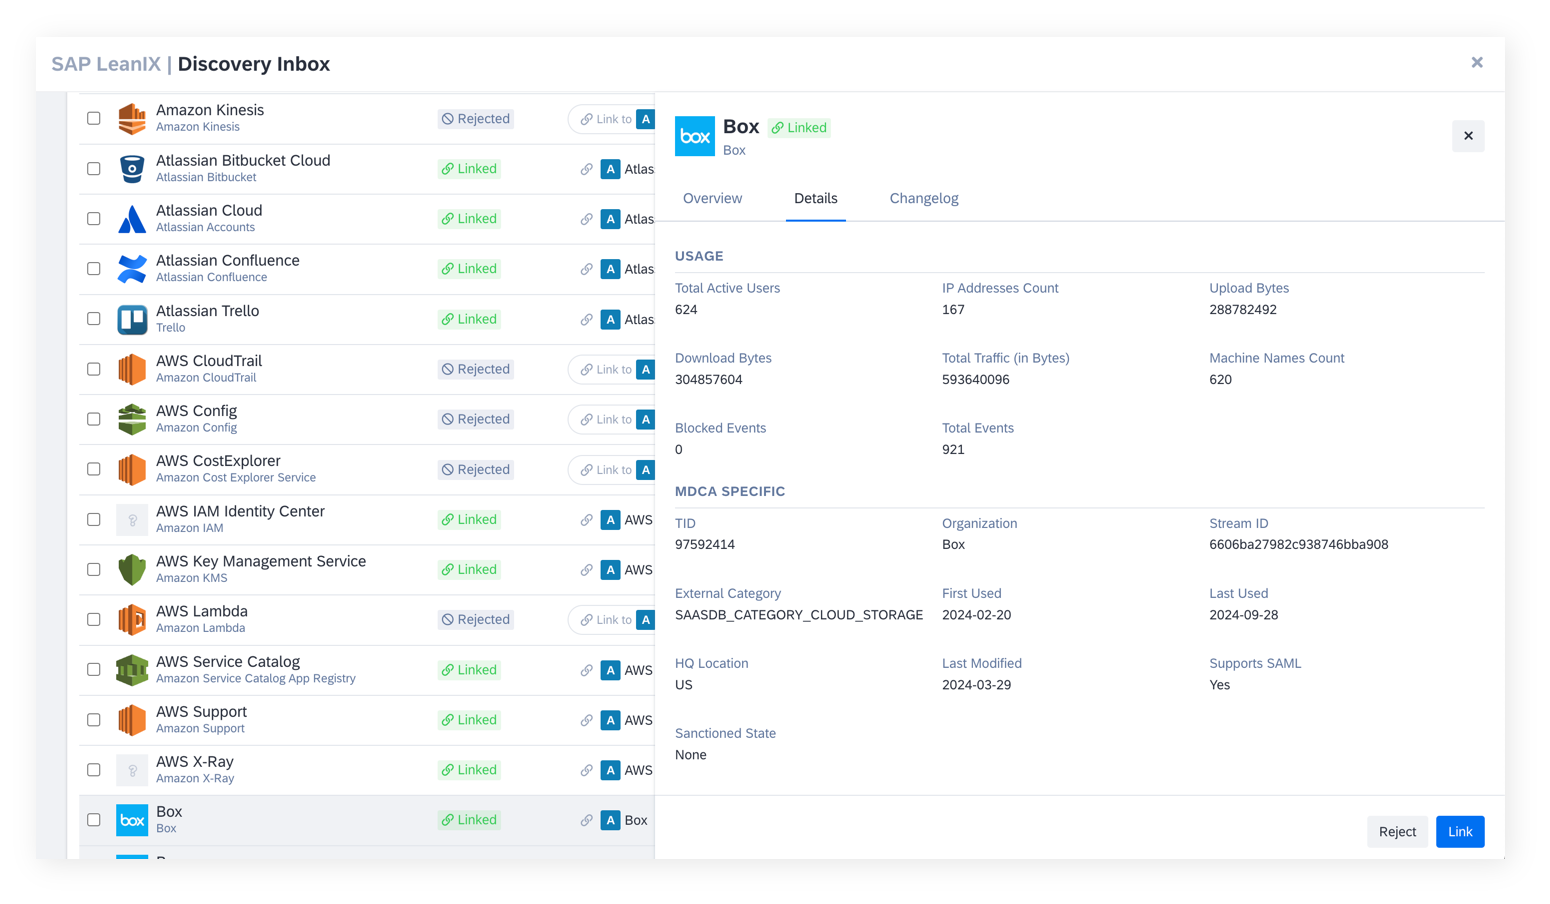Click the Rejected status of AWS Config
The image size is (1550, 904).
click(476, 419)
